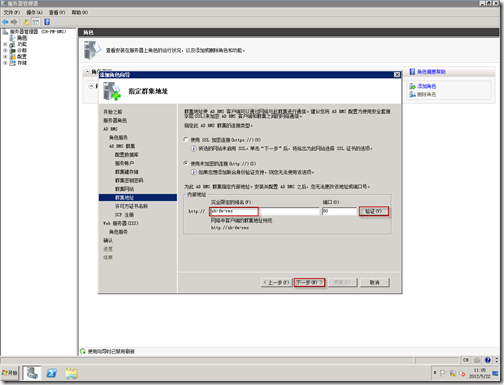This screenshot has width=504, height=385.
Task: Click 上一步 (Previous) button
Action: 276,283
